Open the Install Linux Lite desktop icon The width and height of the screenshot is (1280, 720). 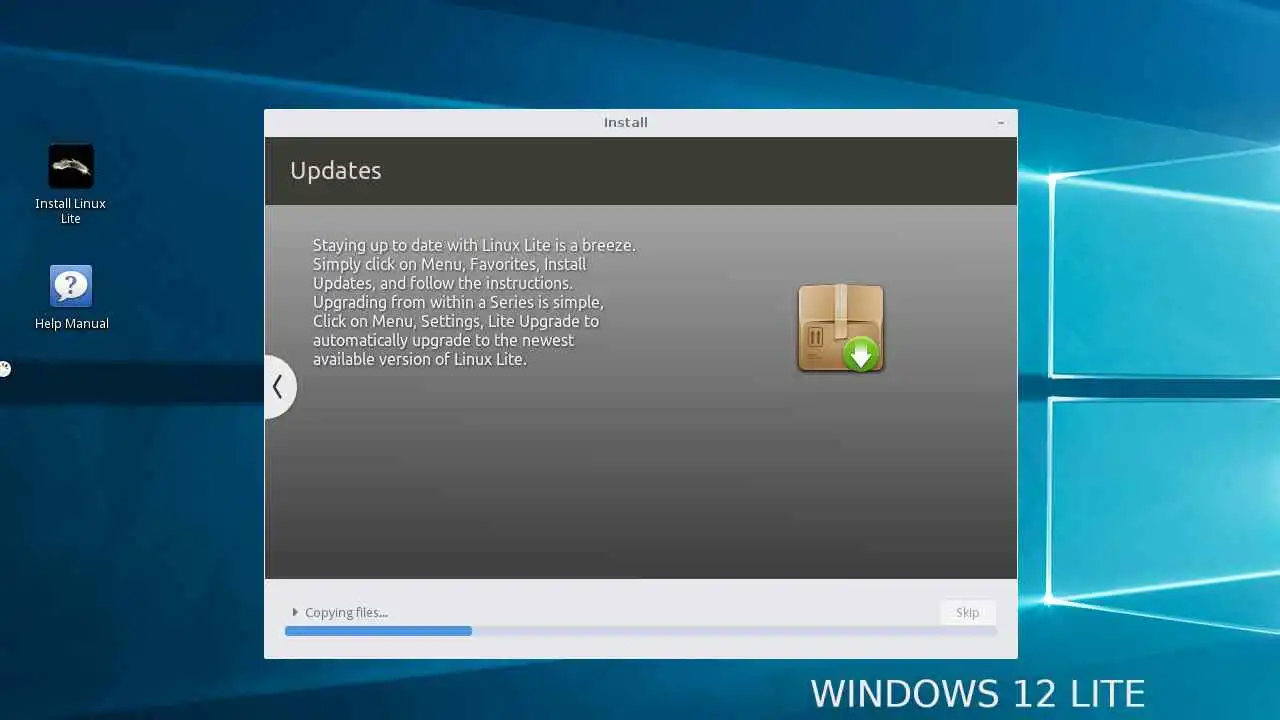(x=71, y=184)
